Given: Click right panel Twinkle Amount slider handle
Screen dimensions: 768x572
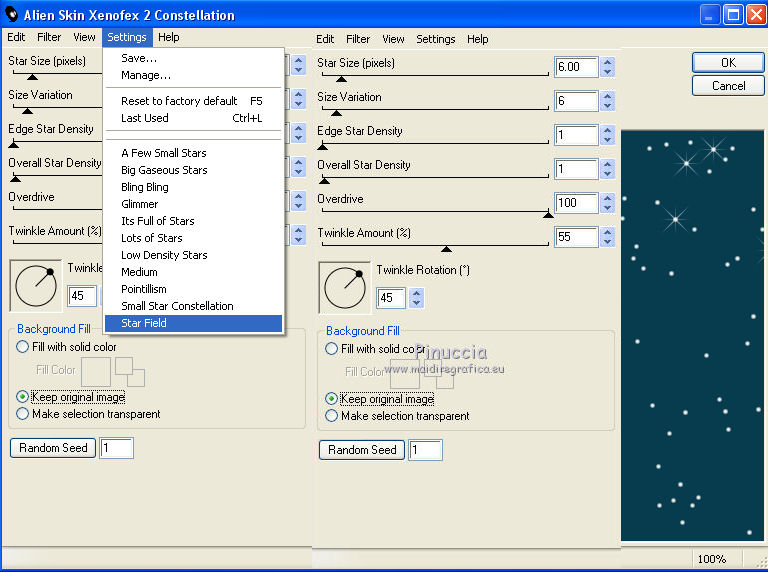Looking at the screenshot, I should (x=446, y=249).
